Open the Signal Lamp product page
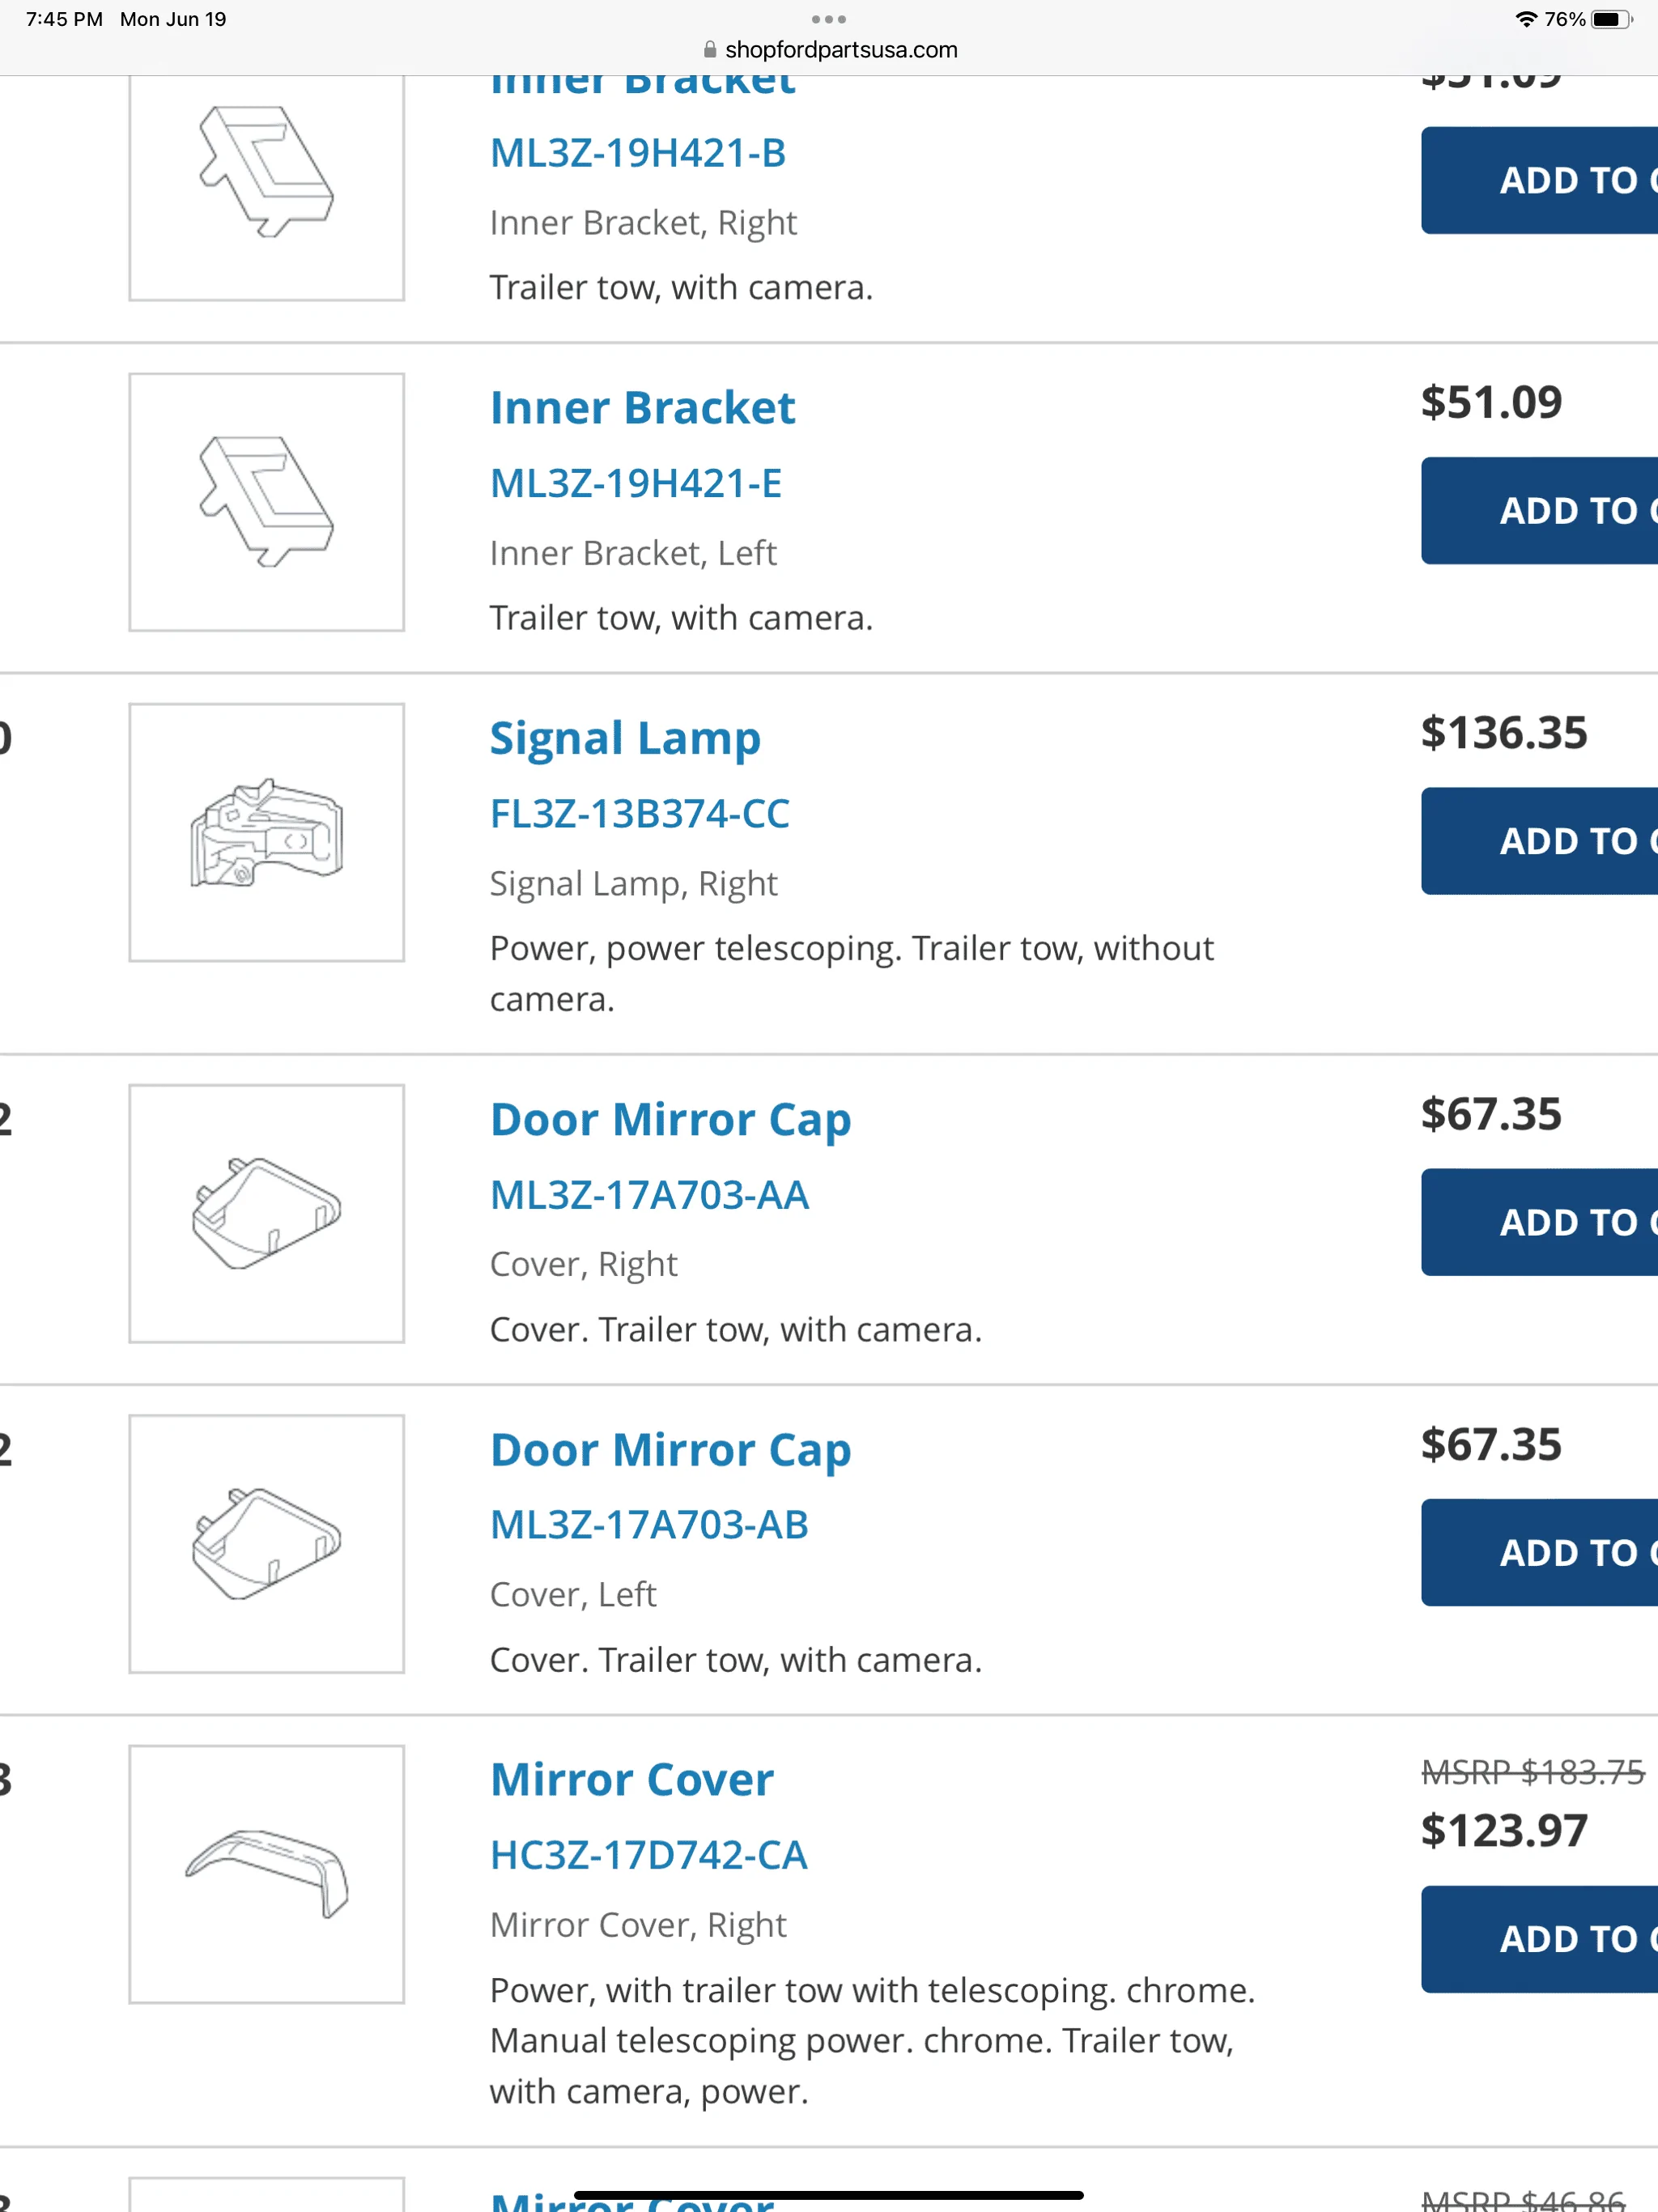The height and width of the screenshot is (2212, 1658). (x=625, y=738)
